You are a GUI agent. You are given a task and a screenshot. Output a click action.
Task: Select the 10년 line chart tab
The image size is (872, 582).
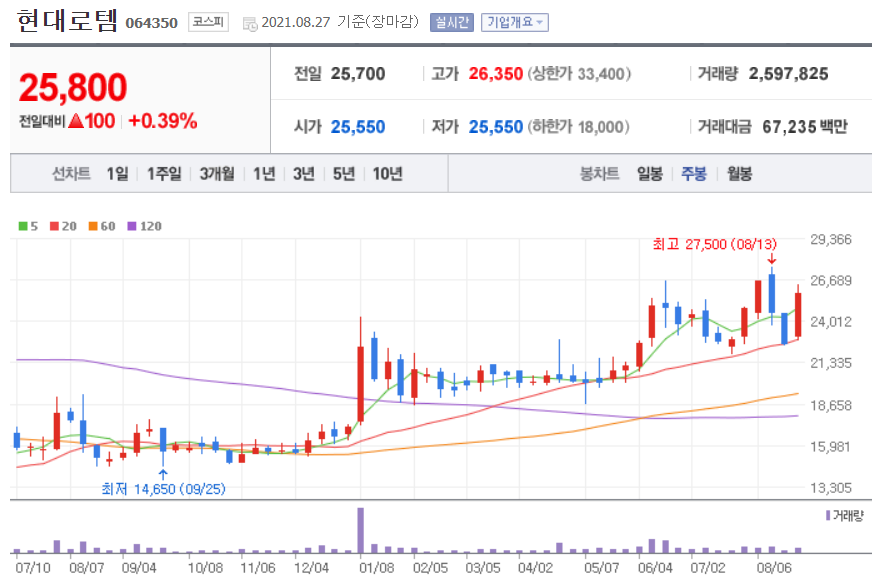point(388,174)
